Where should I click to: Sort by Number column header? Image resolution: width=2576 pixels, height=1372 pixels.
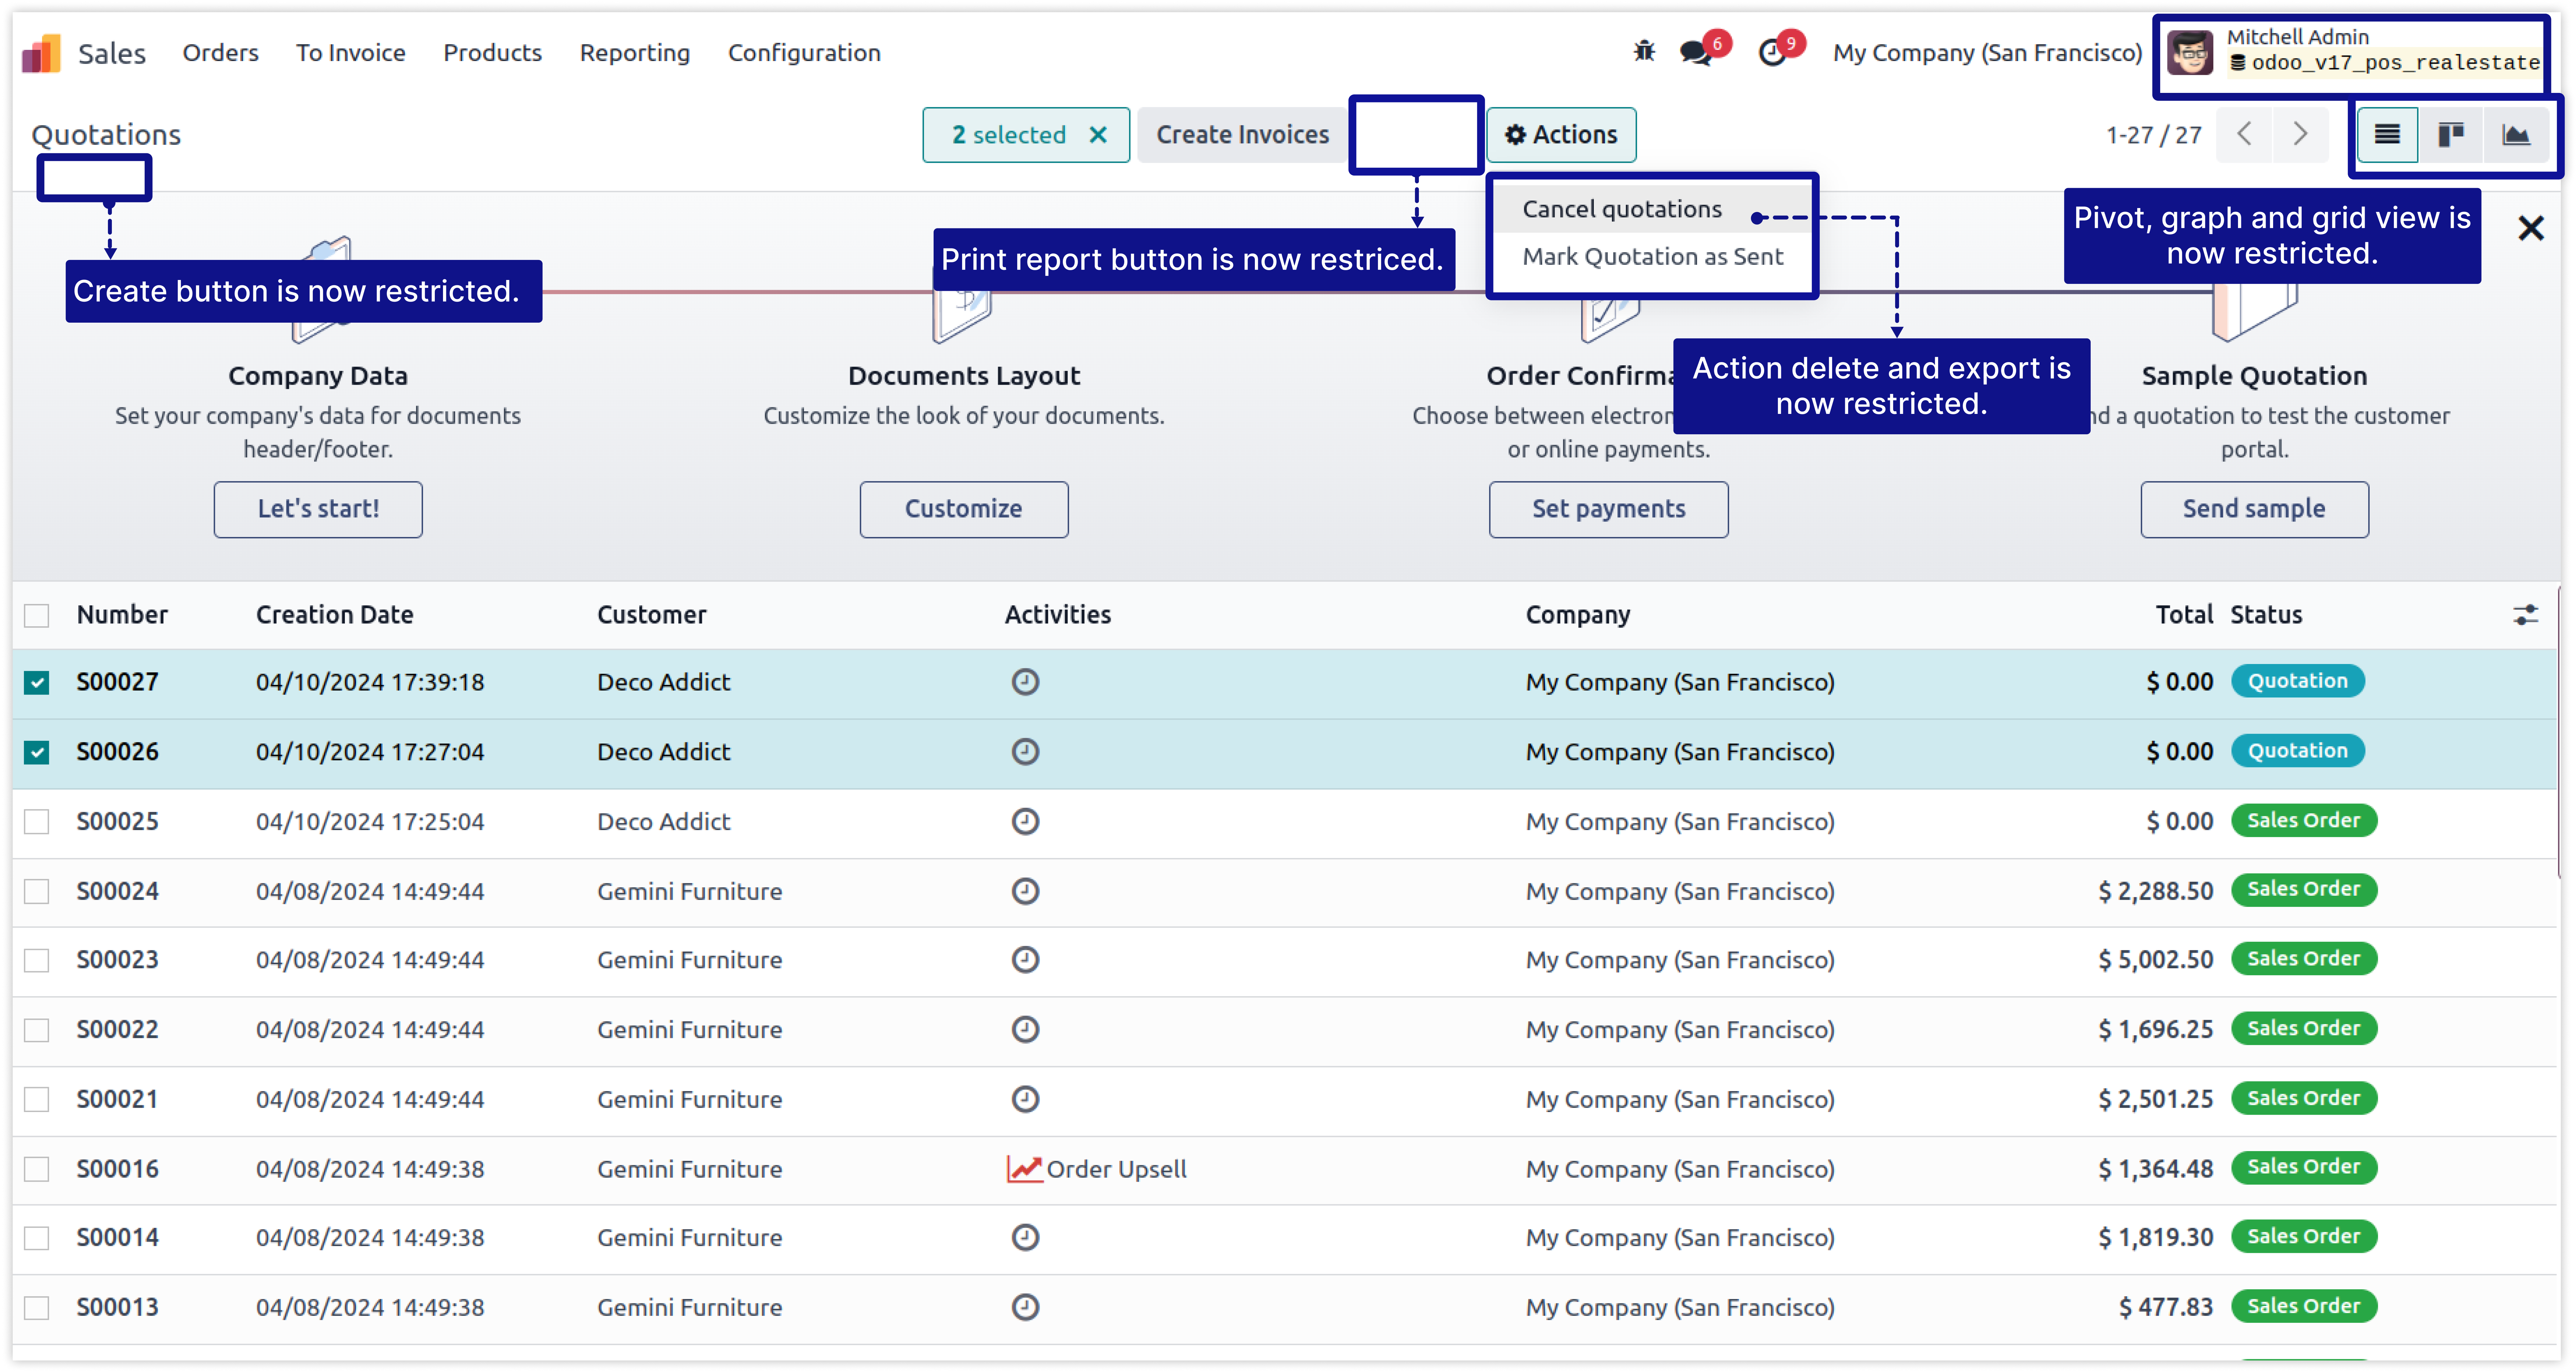point(122,615)
